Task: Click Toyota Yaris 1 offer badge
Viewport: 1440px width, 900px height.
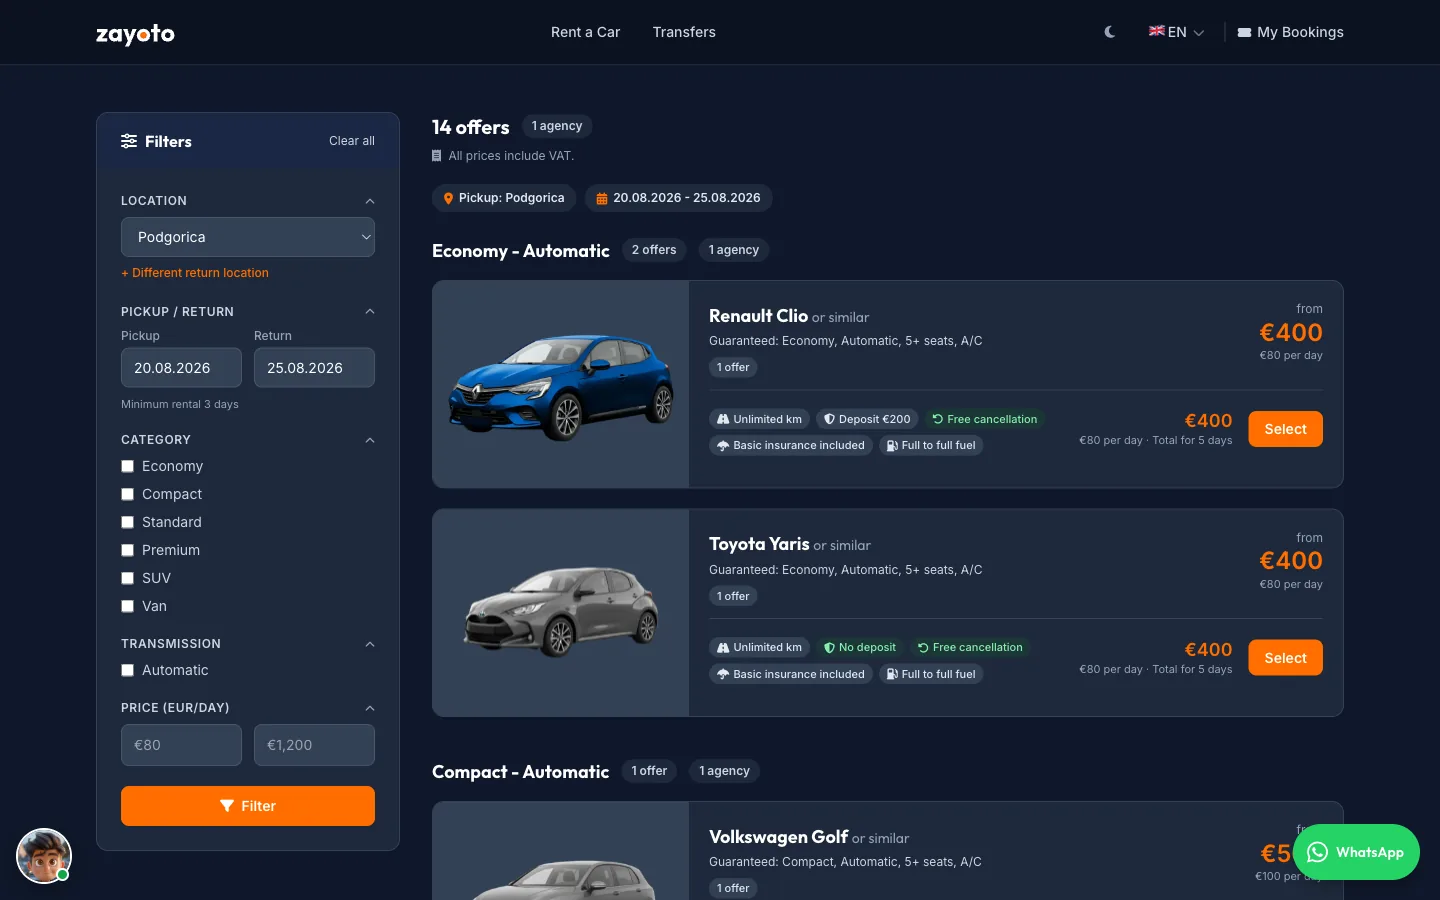Action: pyautogui.click(x=733, y=596)
